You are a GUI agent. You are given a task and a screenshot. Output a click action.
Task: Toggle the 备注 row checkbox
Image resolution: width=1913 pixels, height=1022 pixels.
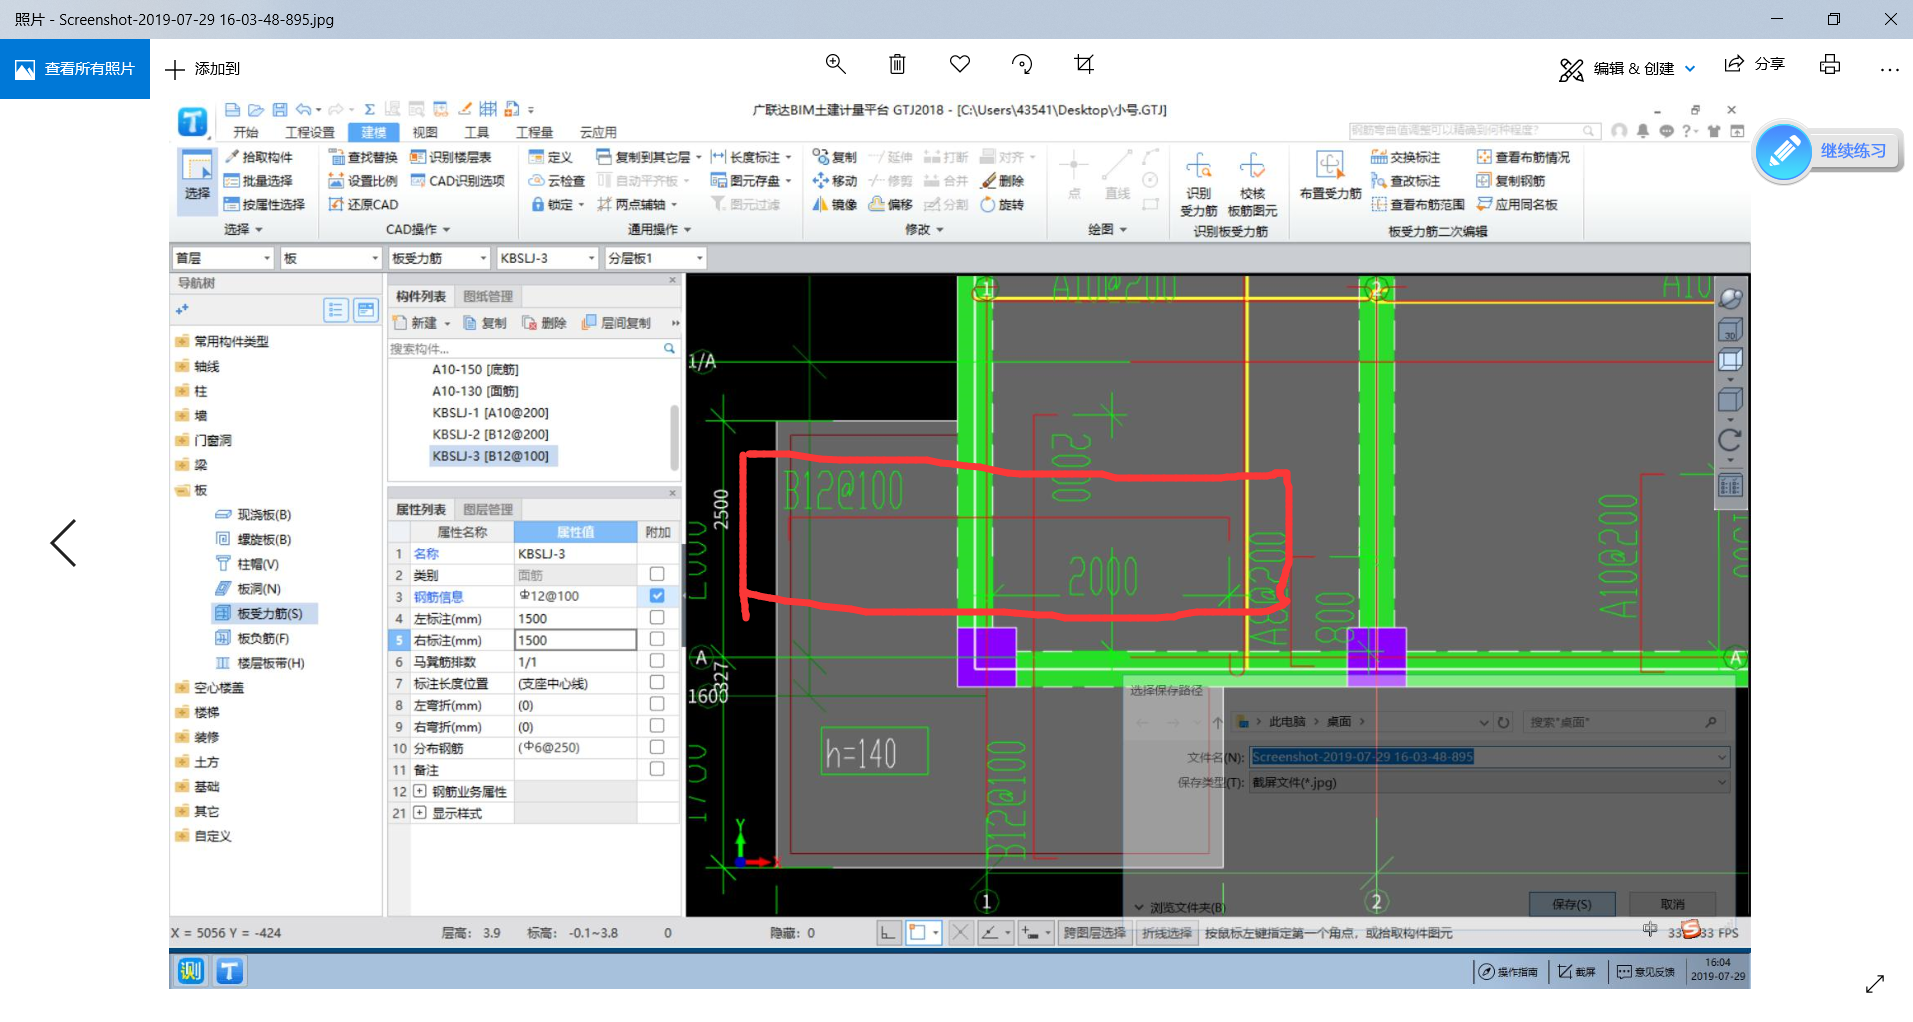pos(657,769)
